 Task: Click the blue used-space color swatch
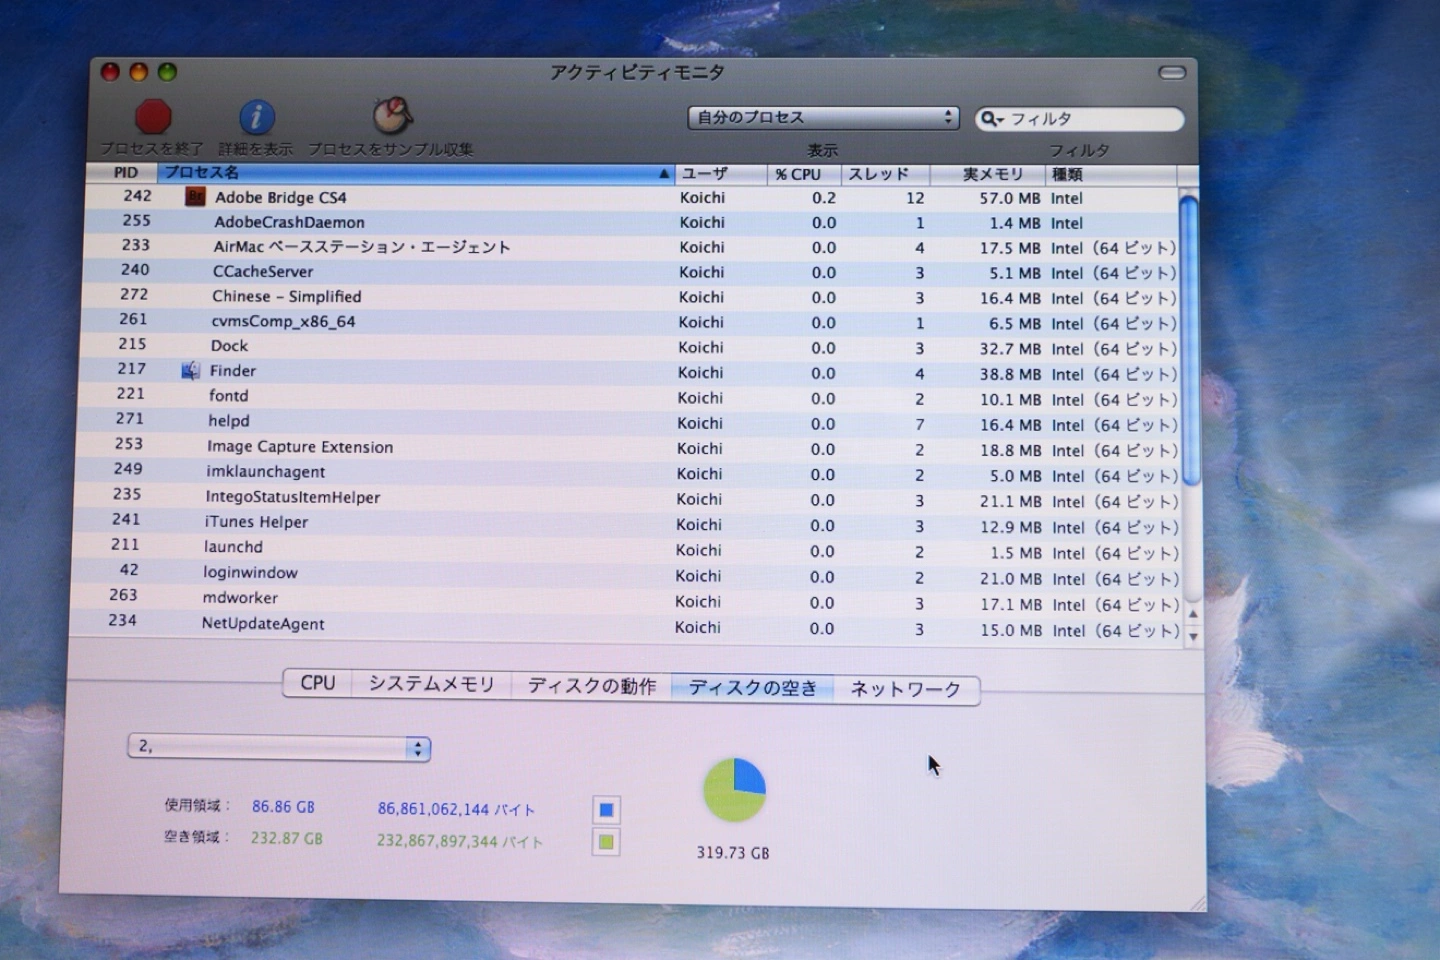click(x=606, y=810)
